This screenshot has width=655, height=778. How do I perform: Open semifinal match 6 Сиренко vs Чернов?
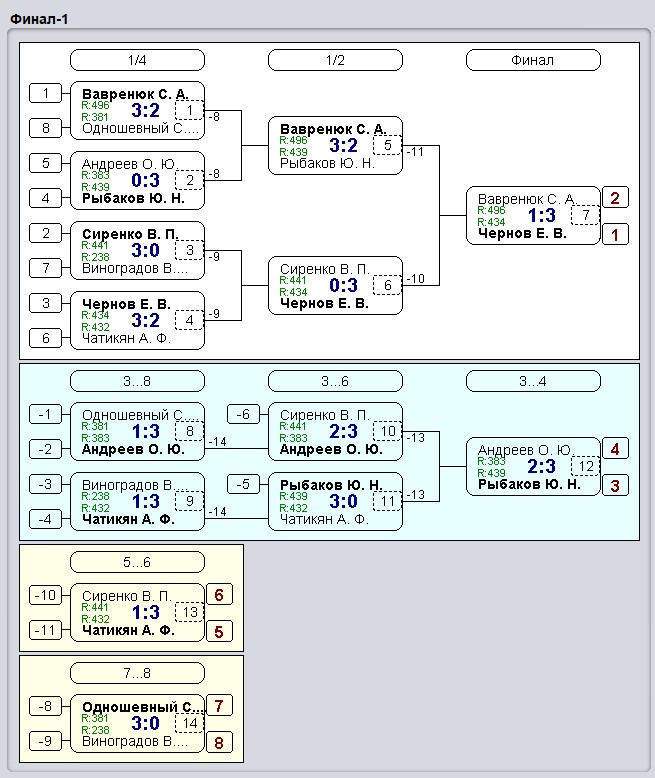point(335,286)
